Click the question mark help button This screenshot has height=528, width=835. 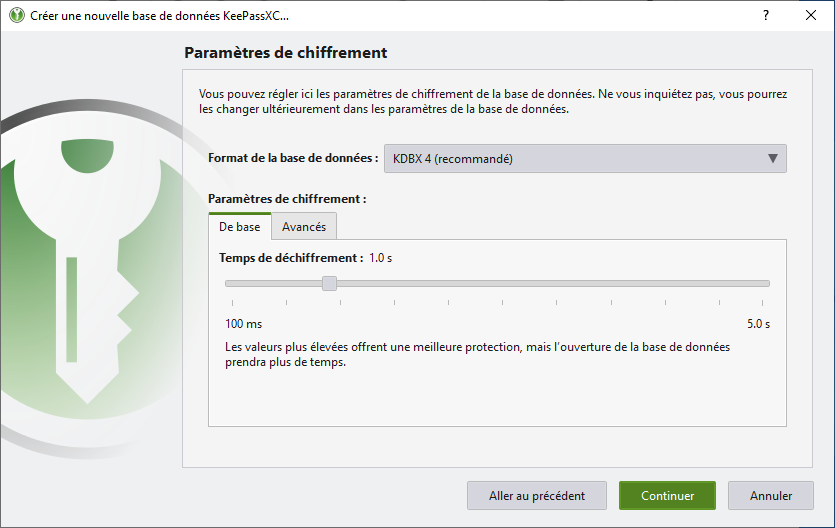click(x=766, y=15)
